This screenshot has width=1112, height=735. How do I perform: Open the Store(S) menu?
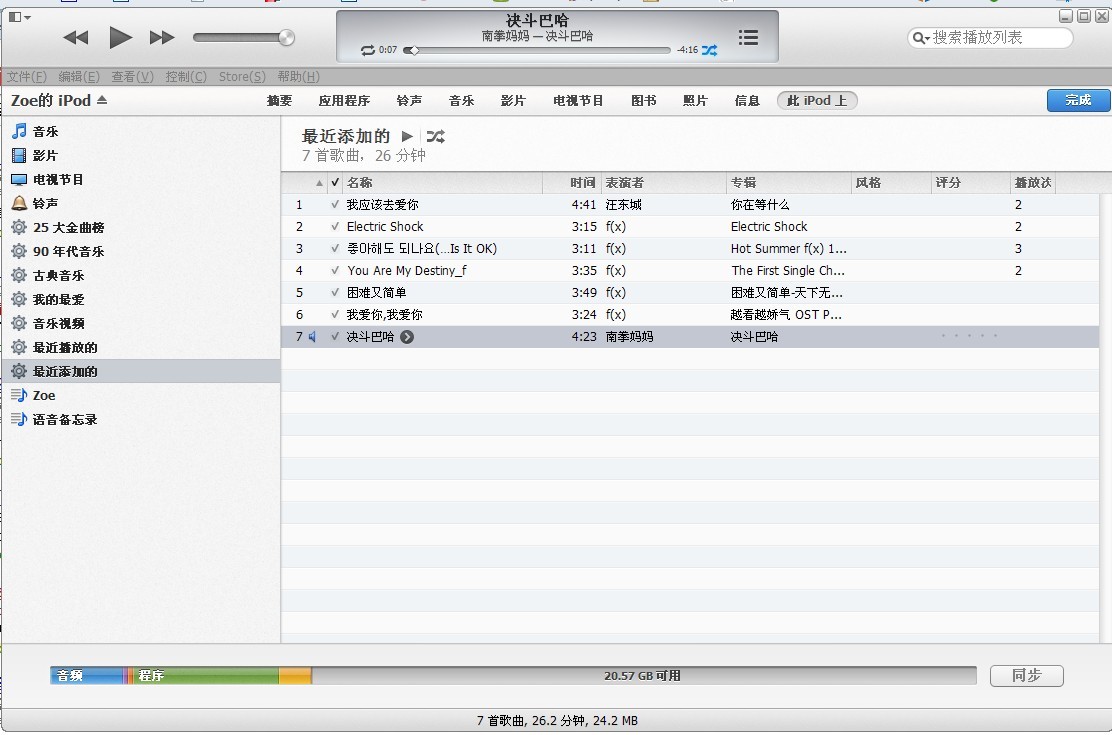(242, 77)
